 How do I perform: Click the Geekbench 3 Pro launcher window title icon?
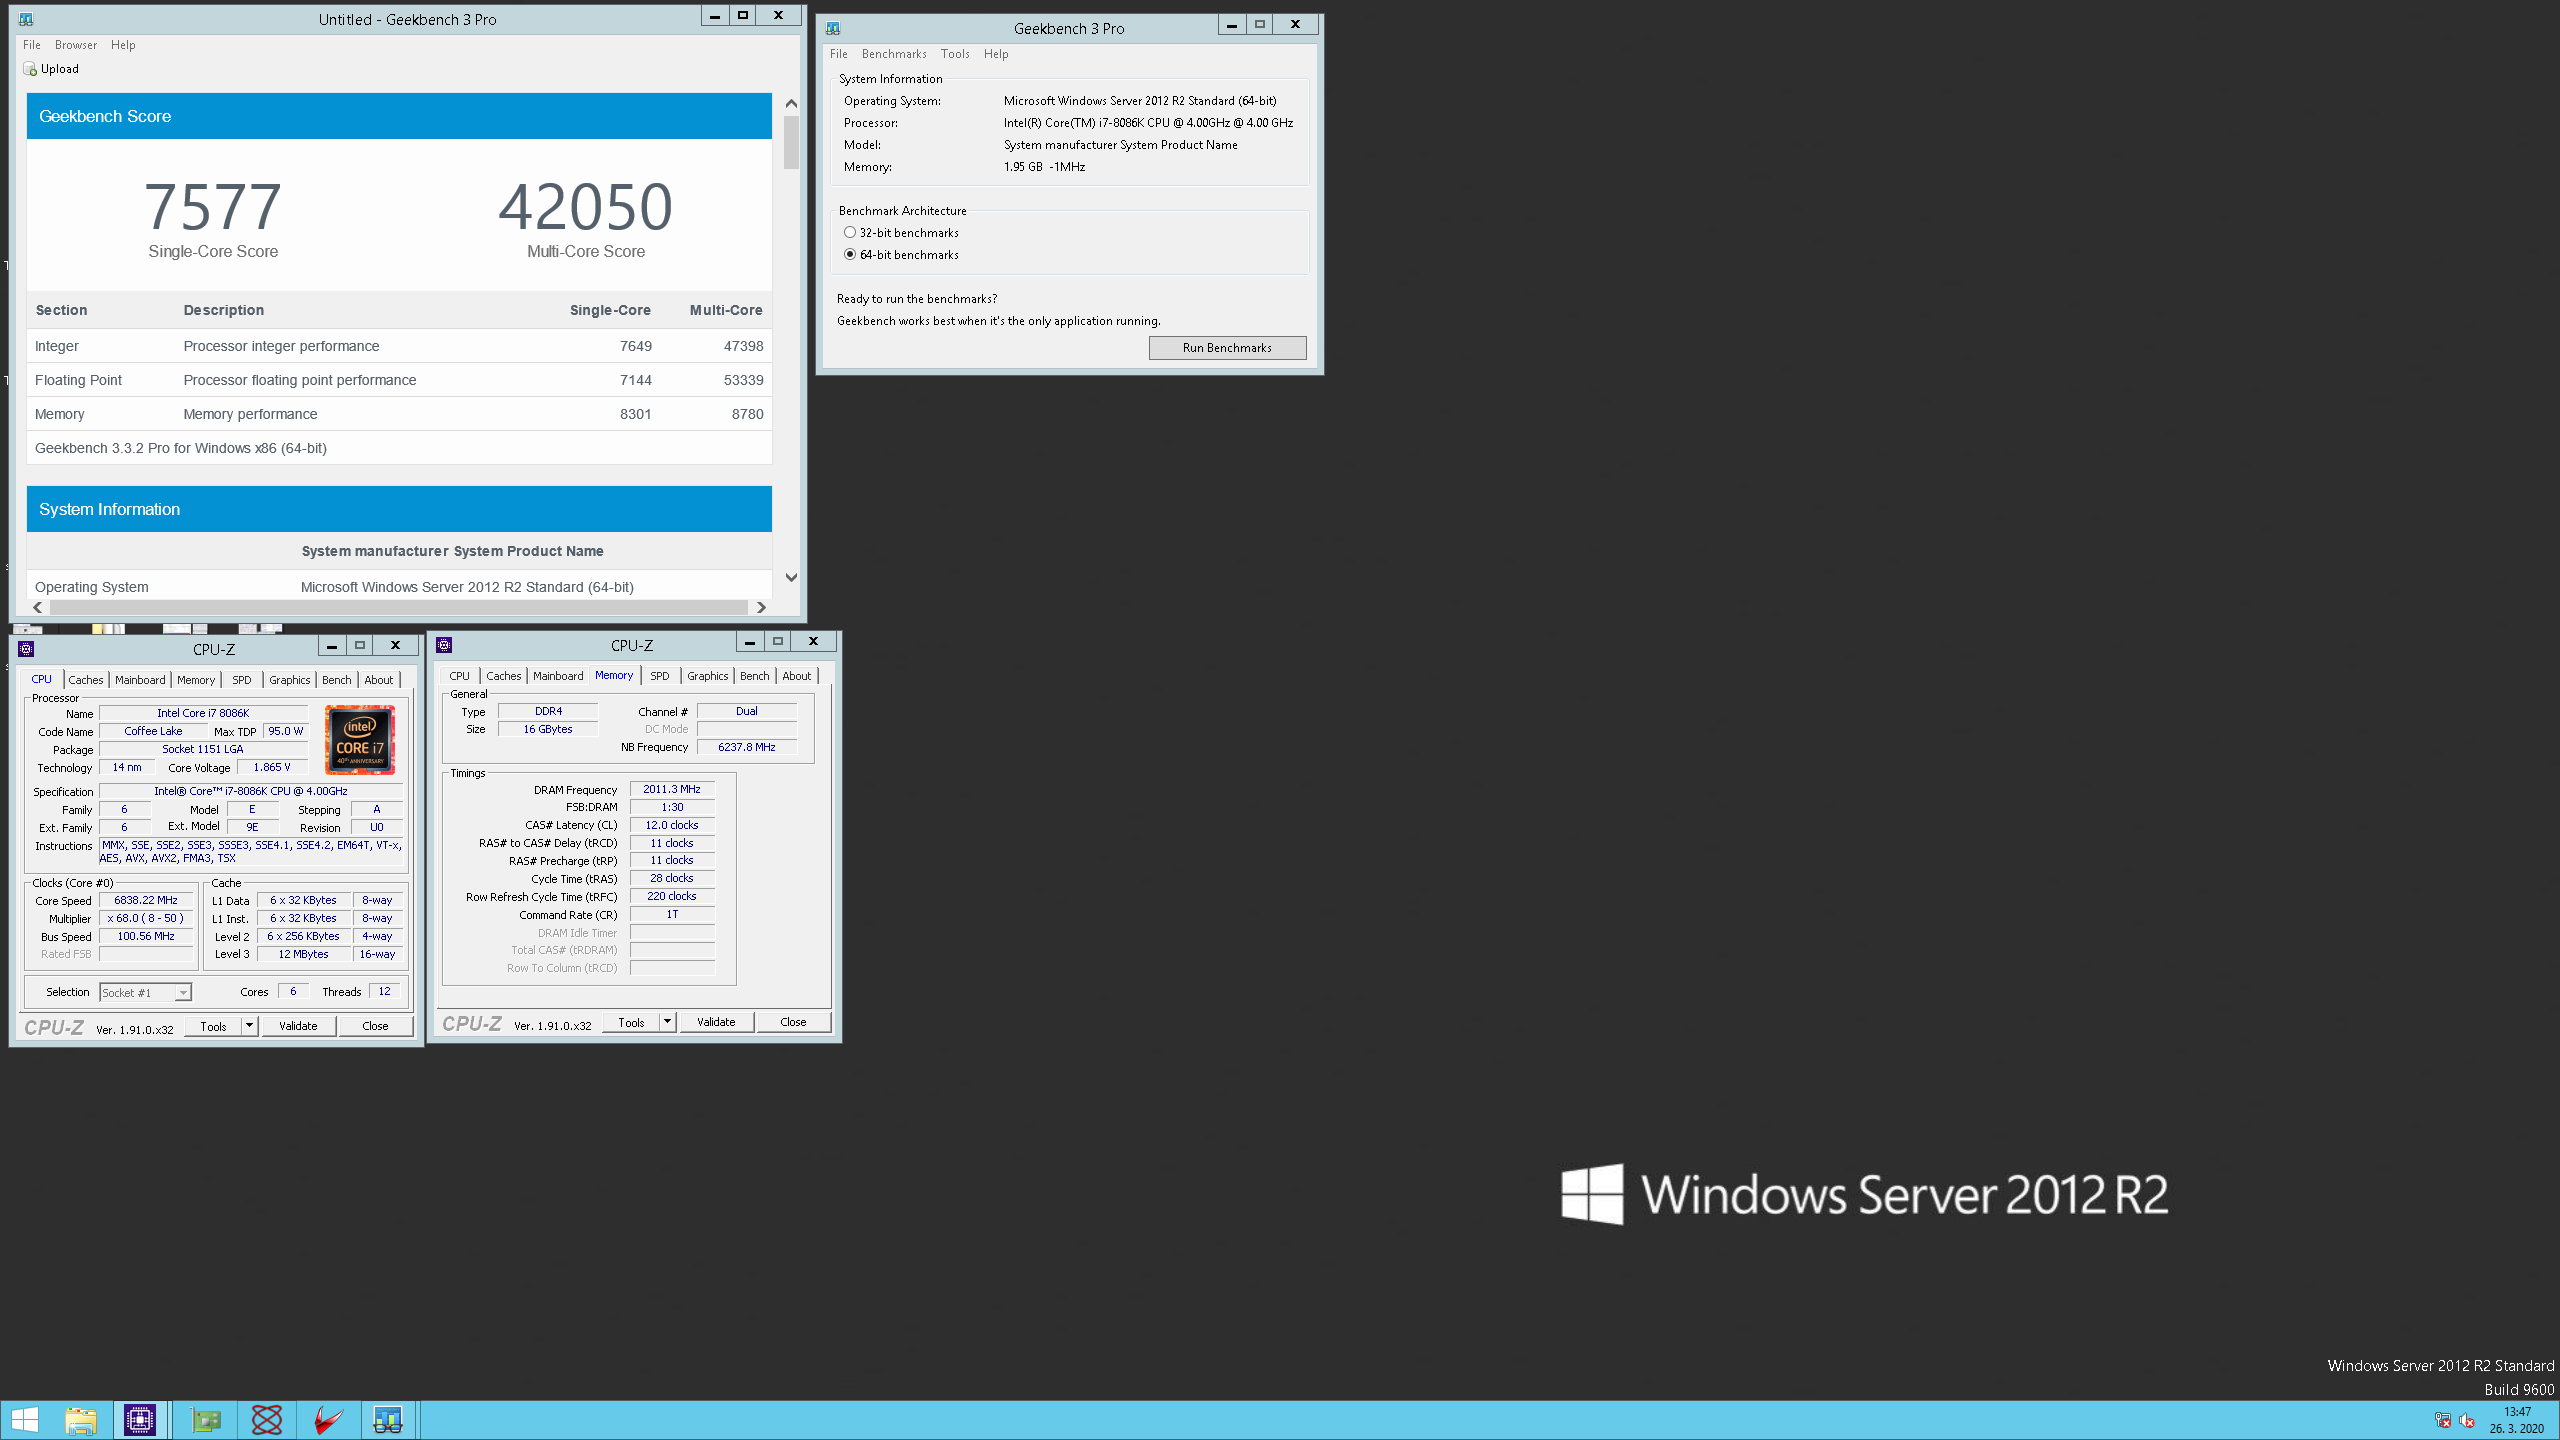point(833,28)
